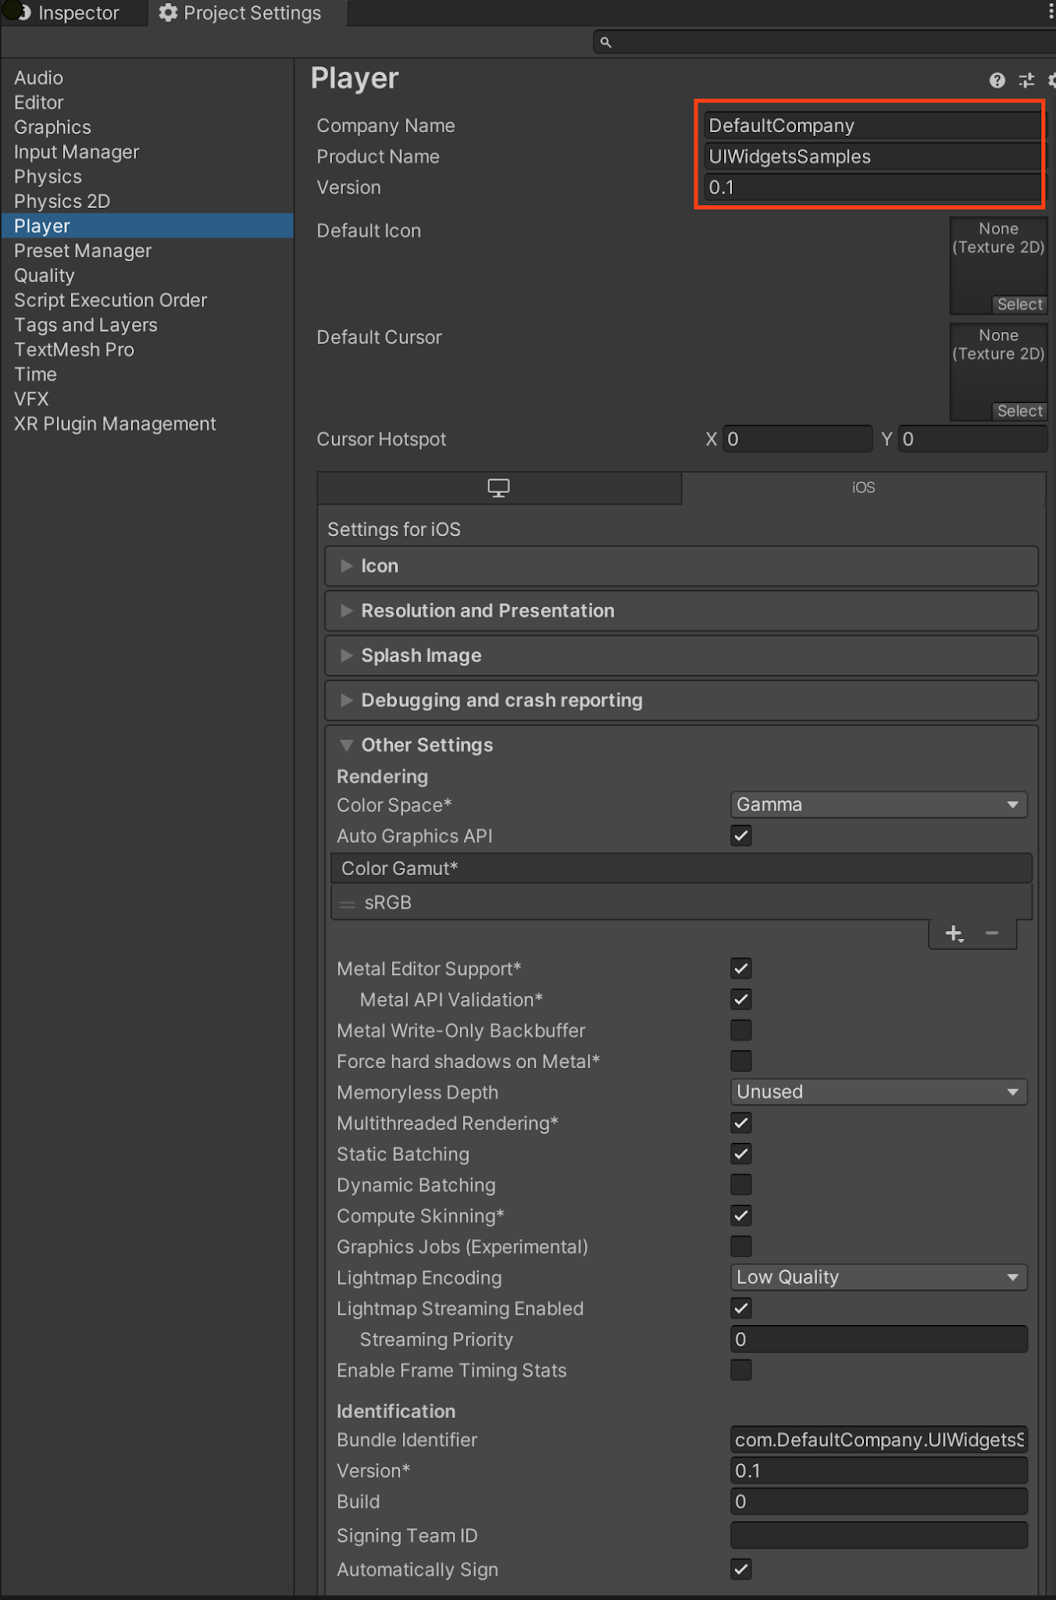Expand the Resolution and Presentation section
The image size is (1056, 1600).
[487, 611]
